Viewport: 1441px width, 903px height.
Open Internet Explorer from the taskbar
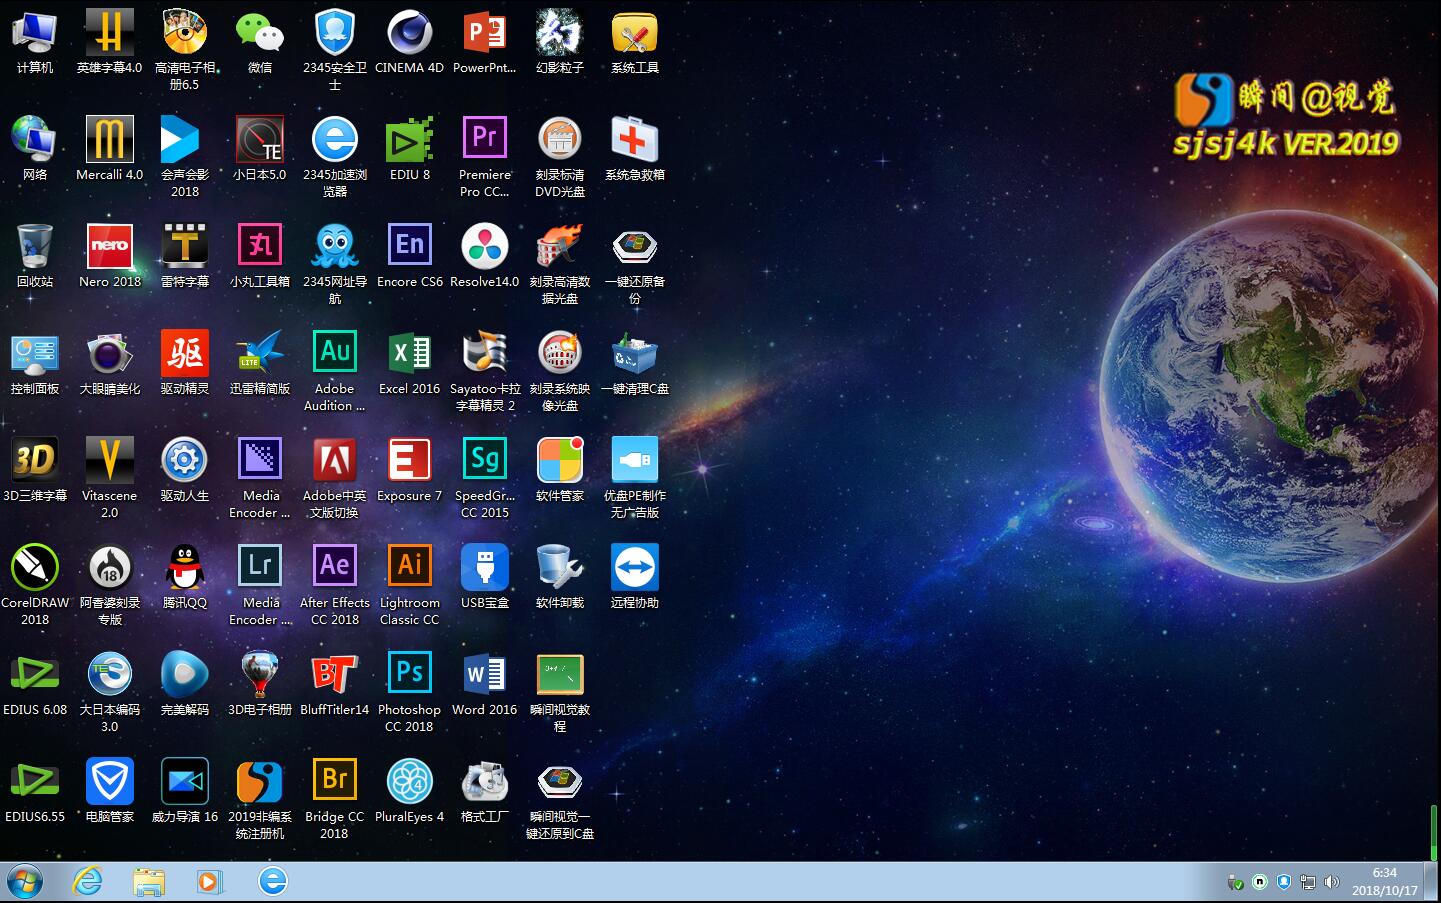point(88,881)
